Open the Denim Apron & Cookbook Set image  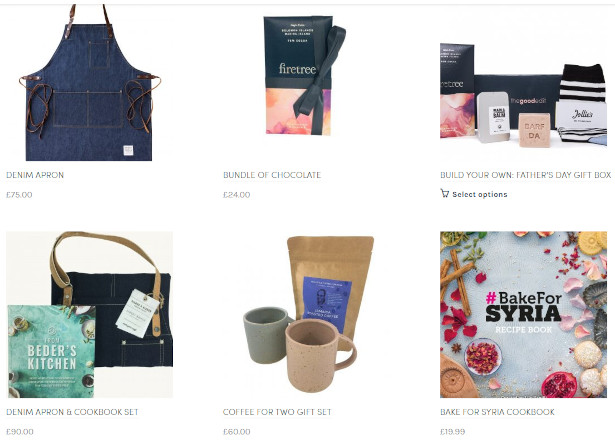[89, 315]
